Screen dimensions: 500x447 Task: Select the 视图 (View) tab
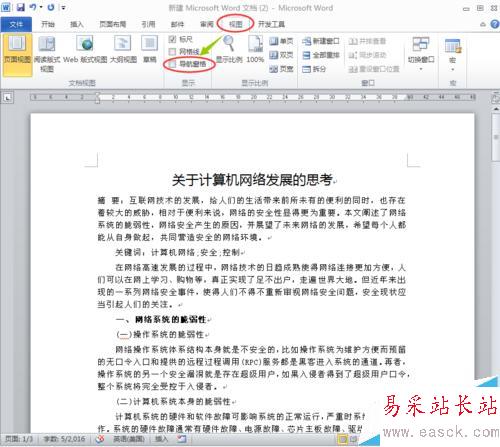235,24
